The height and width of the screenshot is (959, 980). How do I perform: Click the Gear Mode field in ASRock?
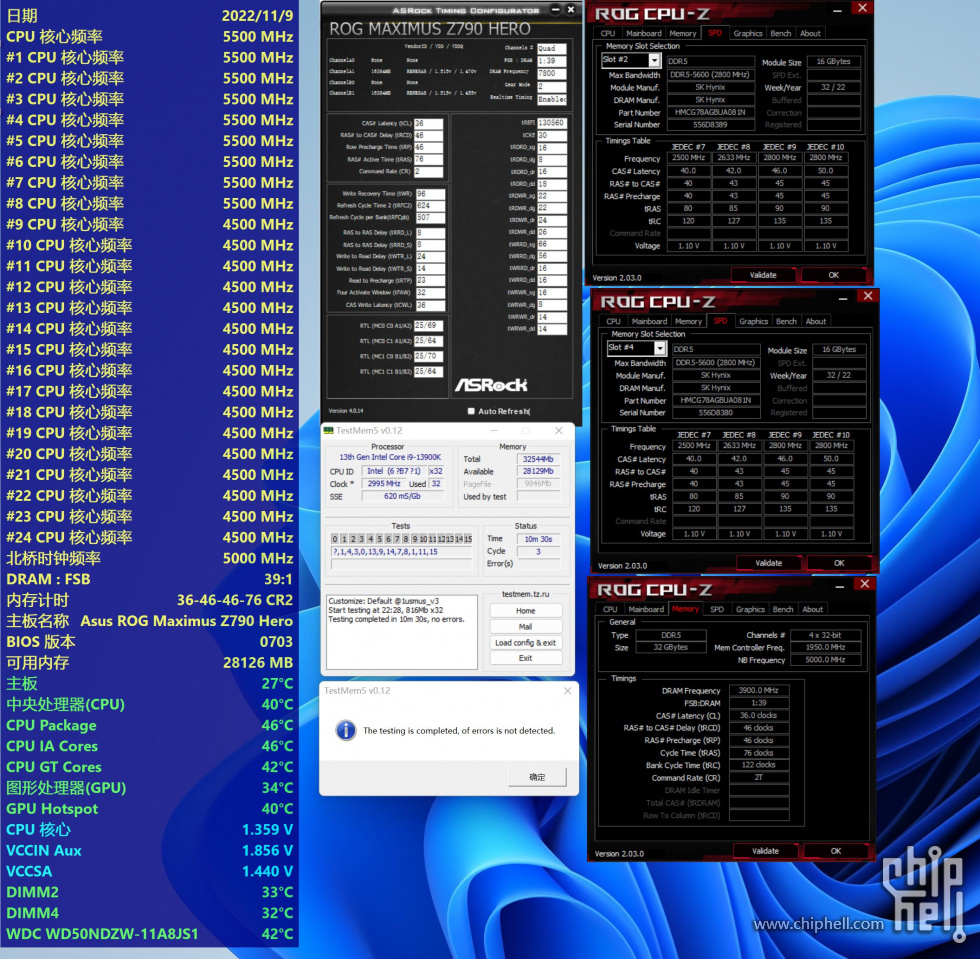[552, 86]
